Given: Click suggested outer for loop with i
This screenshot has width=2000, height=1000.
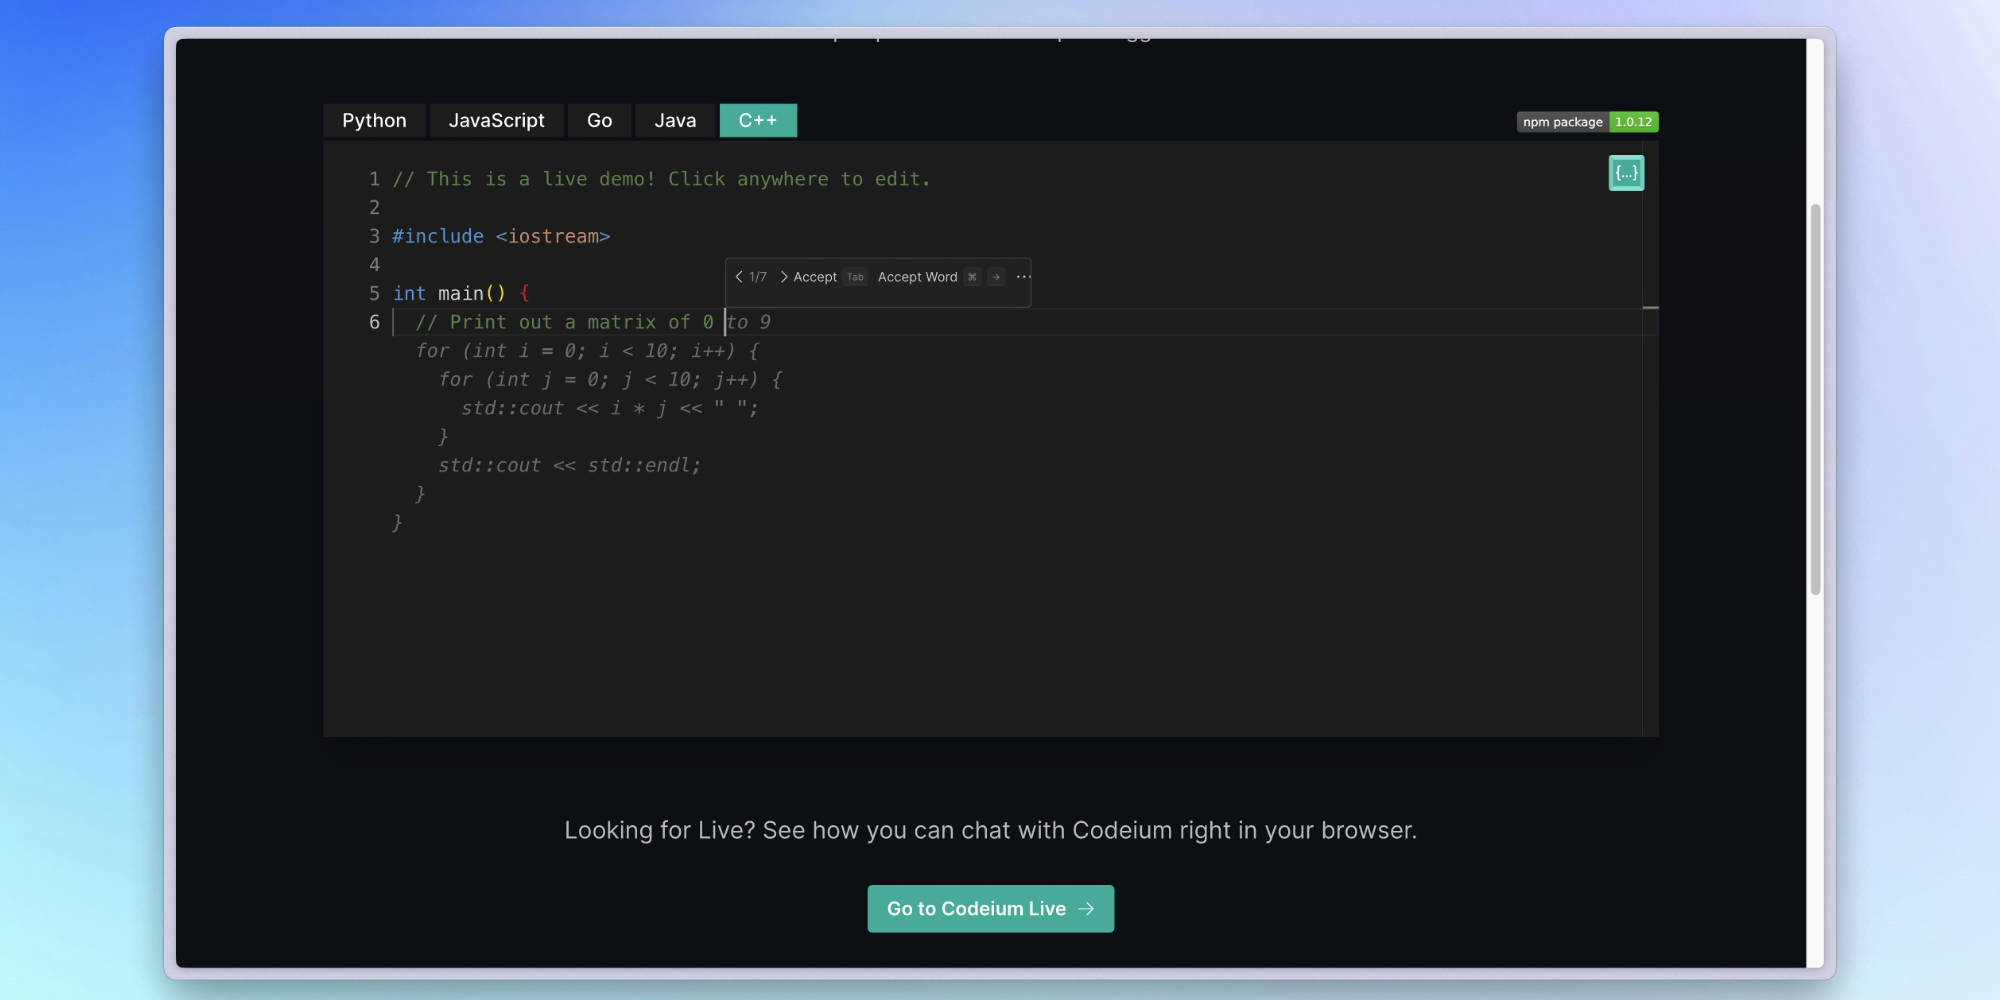Looking at the screenshot, I should (x=587, y=351).
